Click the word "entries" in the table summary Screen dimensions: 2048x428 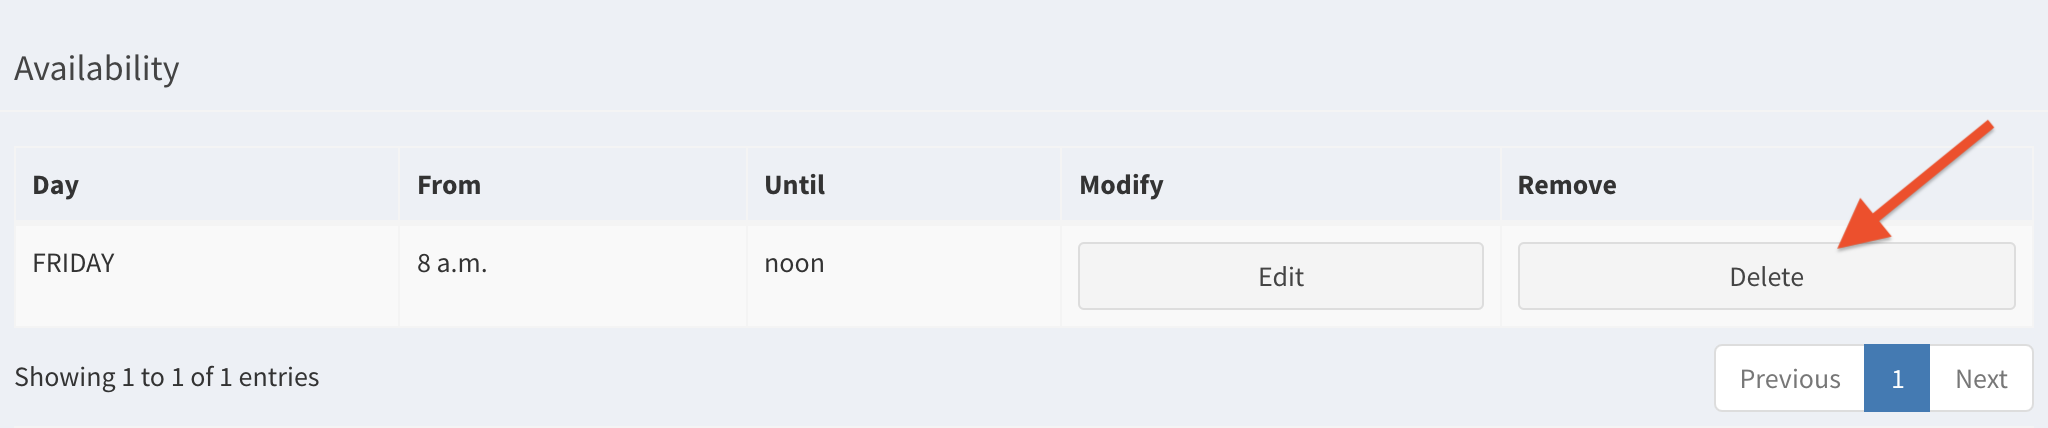(279, 377)
